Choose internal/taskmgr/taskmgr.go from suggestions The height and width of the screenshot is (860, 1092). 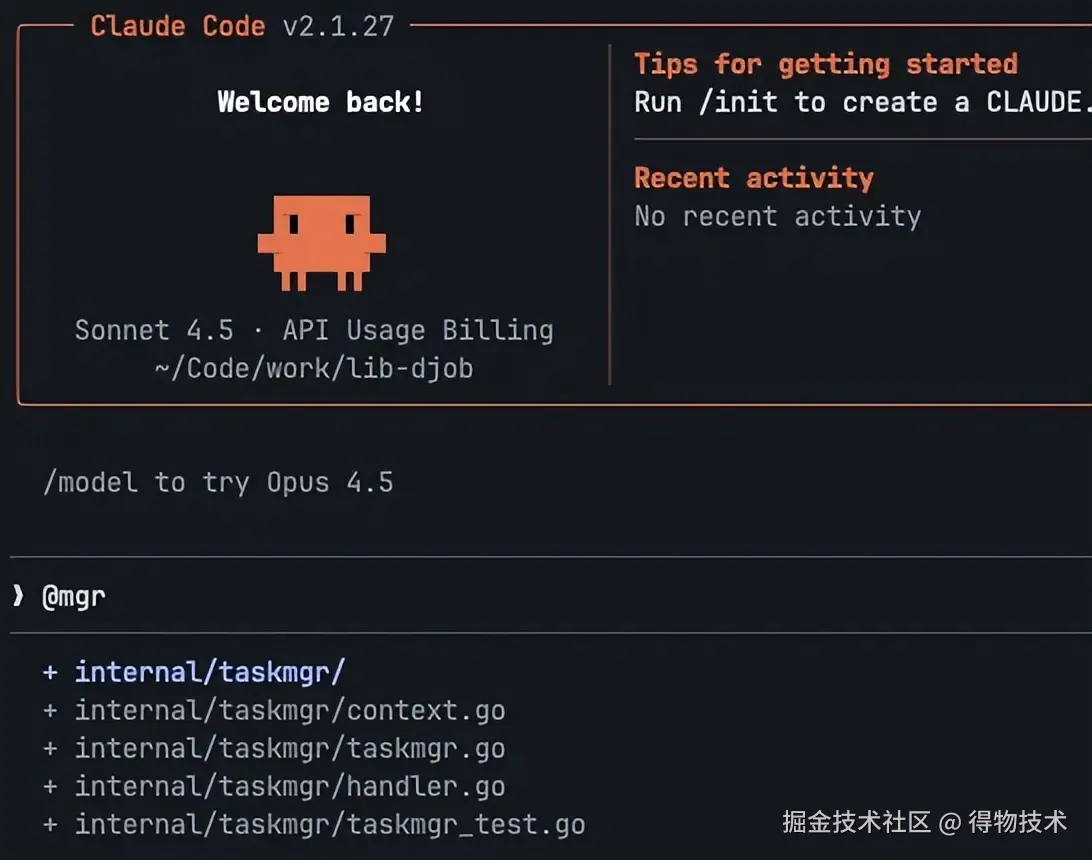click(290, 749)
